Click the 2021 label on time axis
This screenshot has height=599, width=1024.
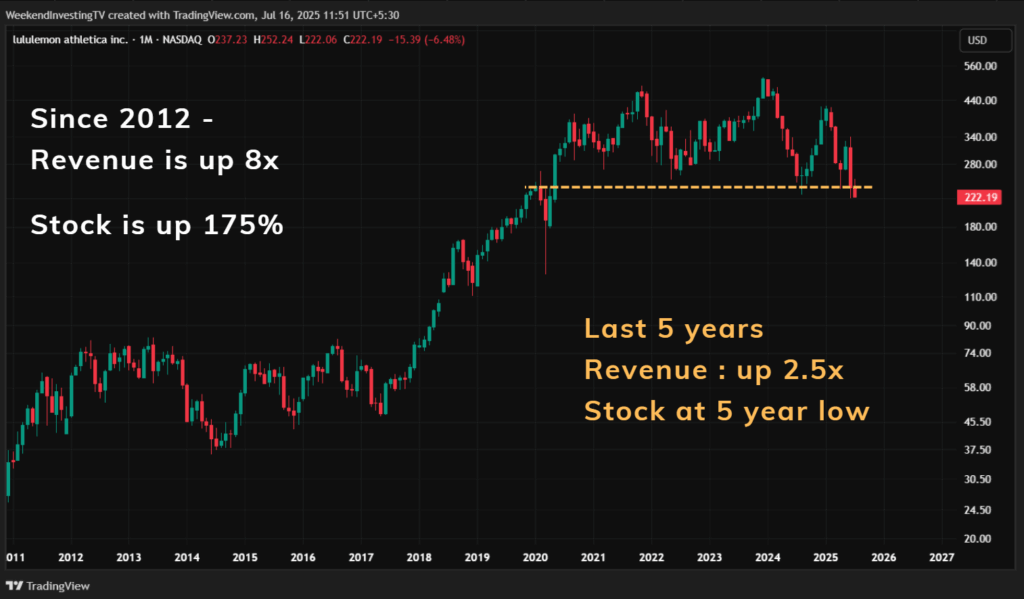click(x=594, y=557)
